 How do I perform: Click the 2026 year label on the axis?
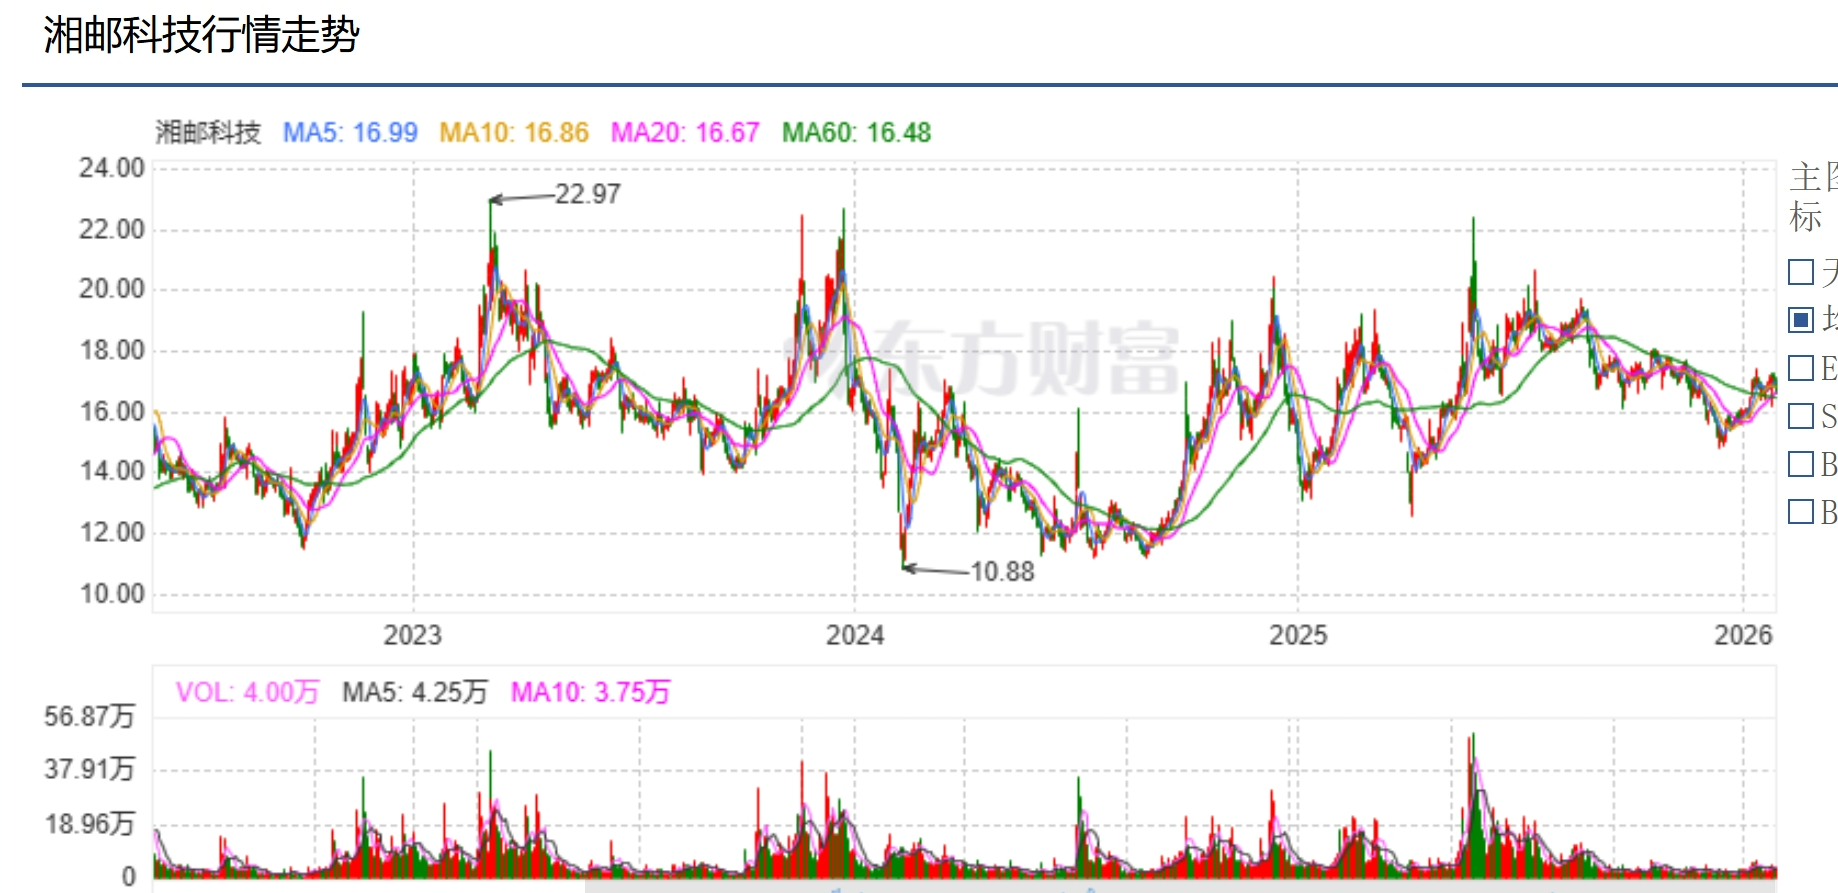click(x=1743, y=635)
